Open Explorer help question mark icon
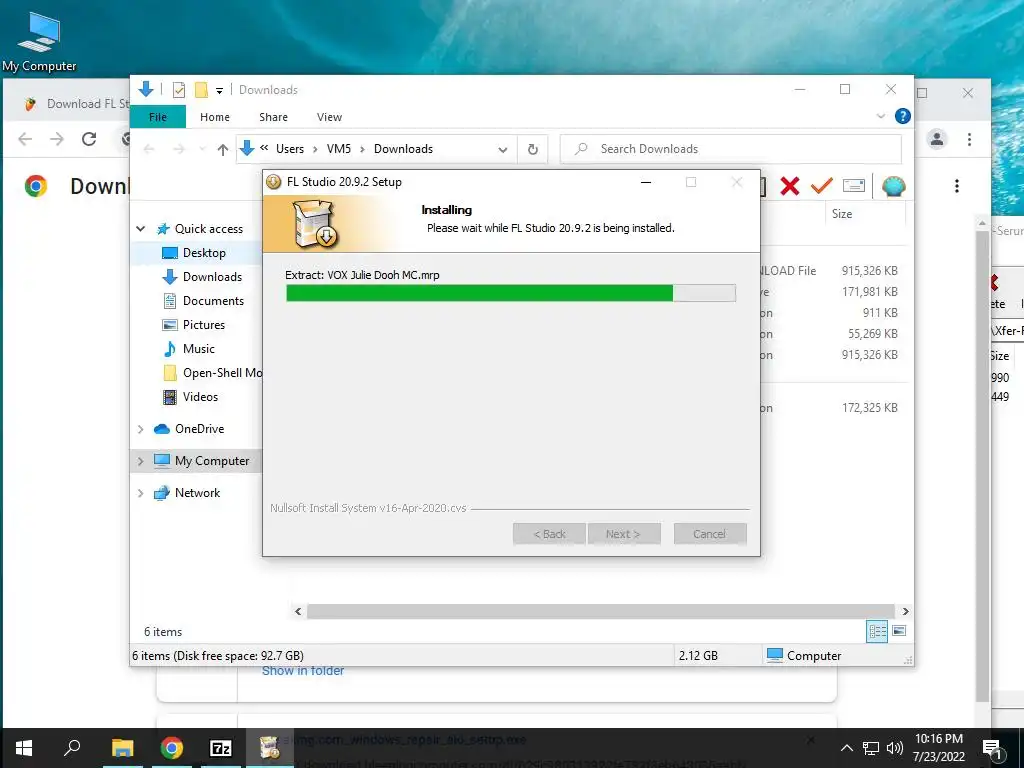The image size is (1024, 768). pyautogui.click(x=903, y=116)
